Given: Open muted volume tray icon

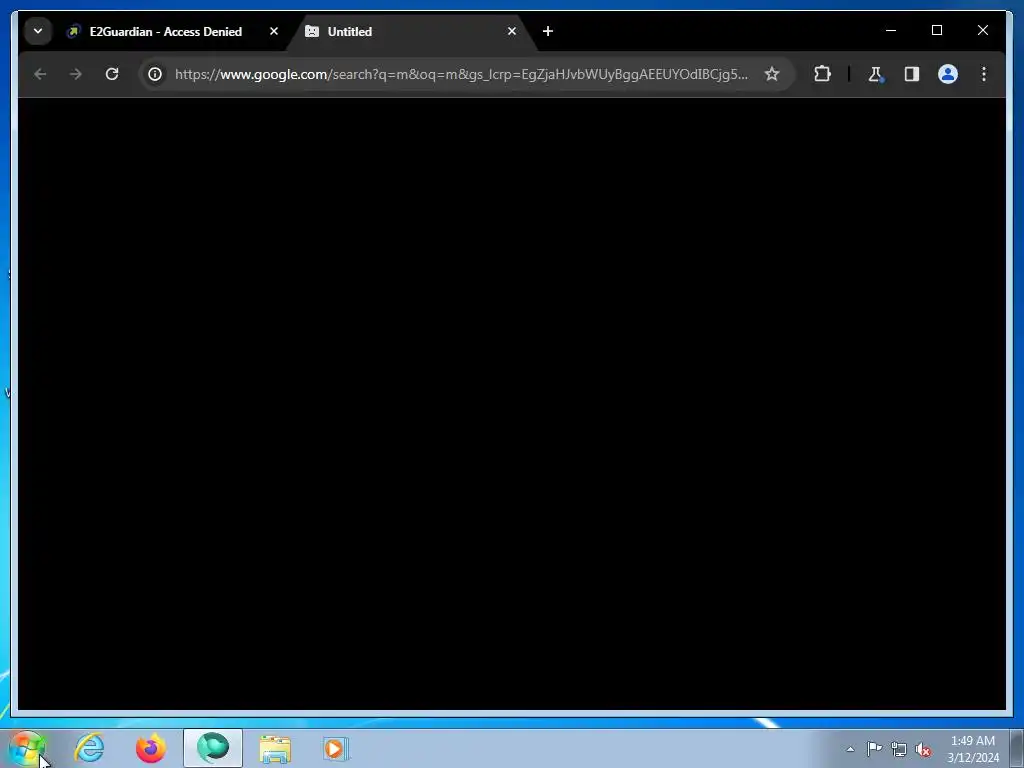Looking at the screenshot, I should (x=923, y=749).
